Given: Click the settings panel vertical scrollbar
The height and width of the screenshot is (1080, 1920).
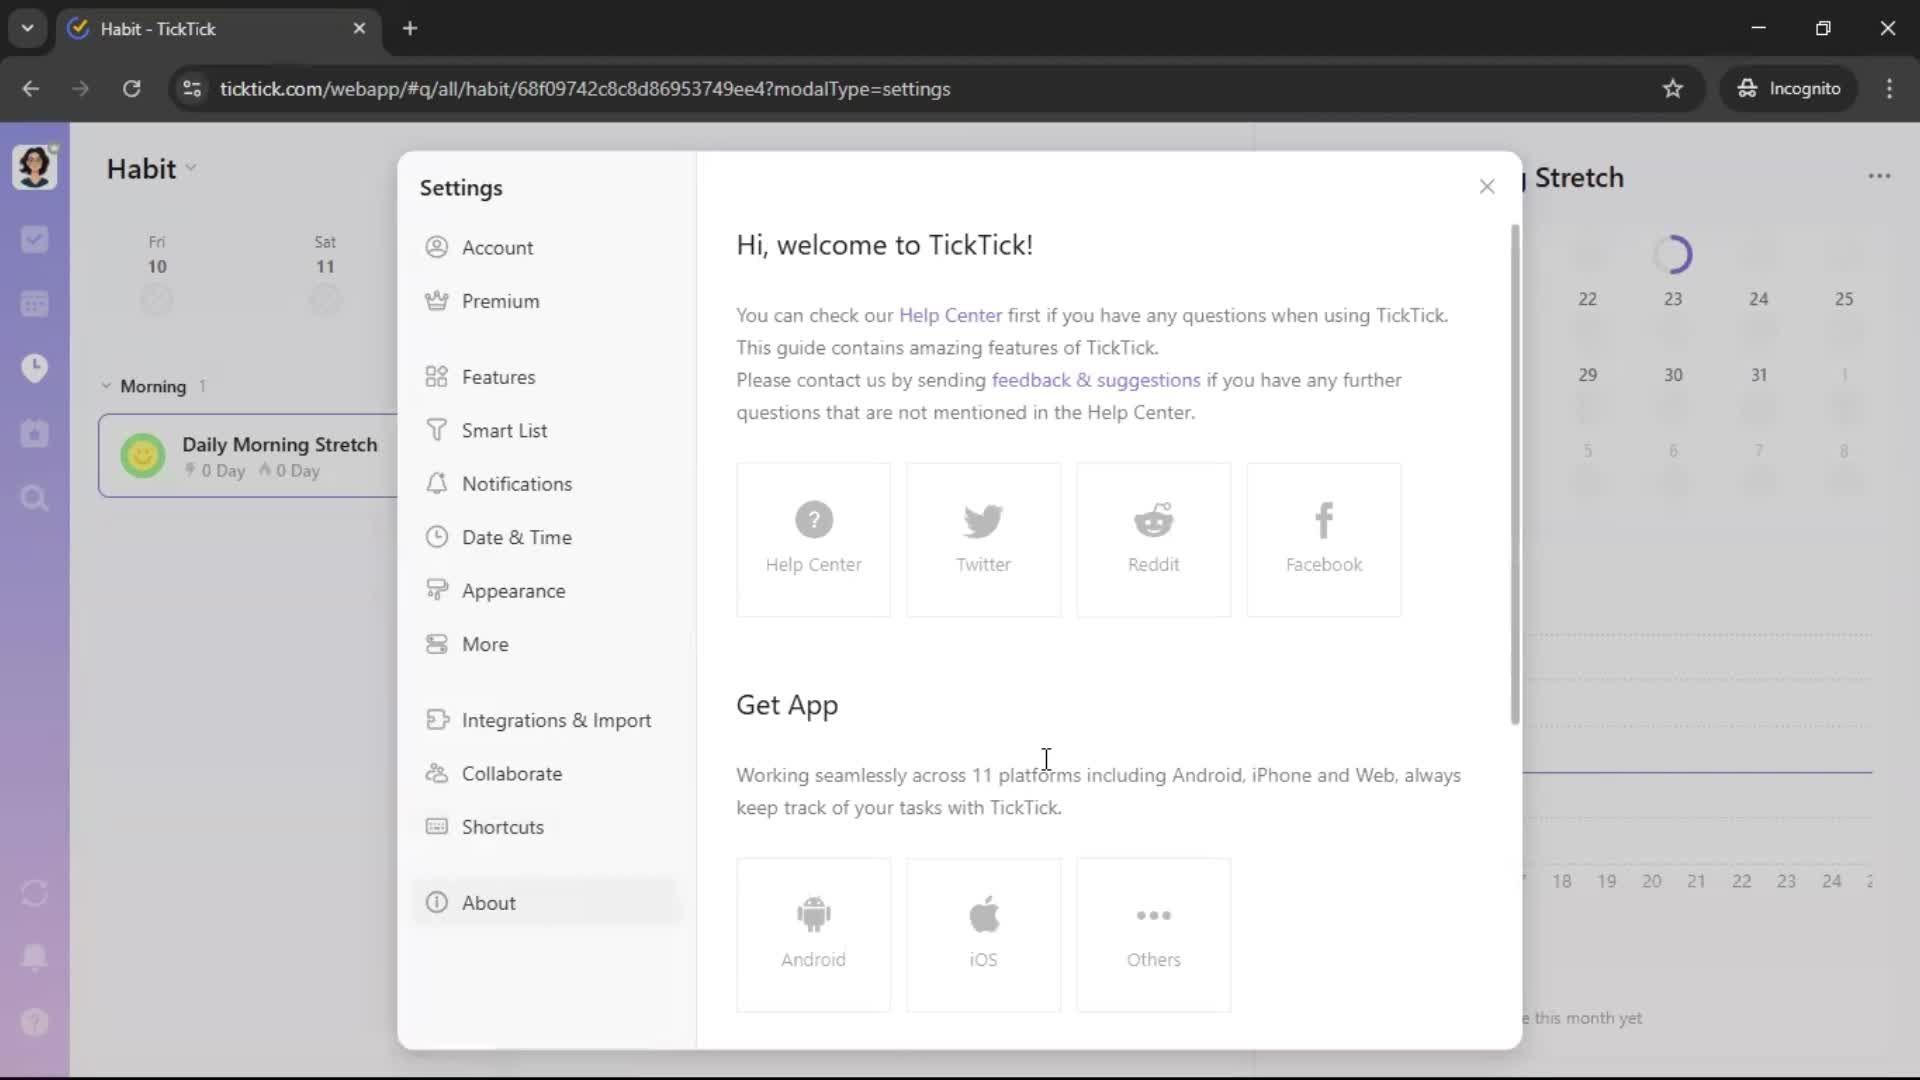Looking at the screenshot, I should tap(1514, 474).
